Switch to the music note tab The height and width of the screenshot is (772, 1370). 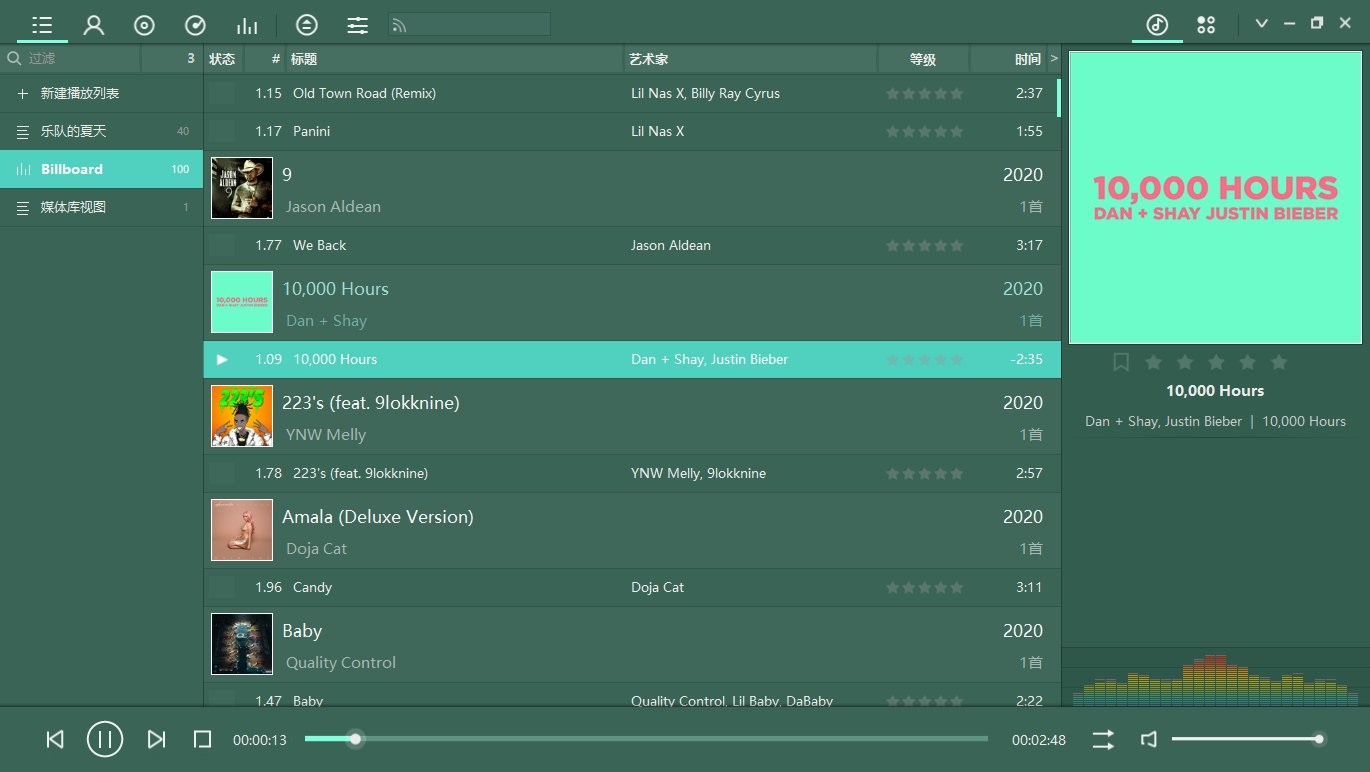(x=1156, y=24)
